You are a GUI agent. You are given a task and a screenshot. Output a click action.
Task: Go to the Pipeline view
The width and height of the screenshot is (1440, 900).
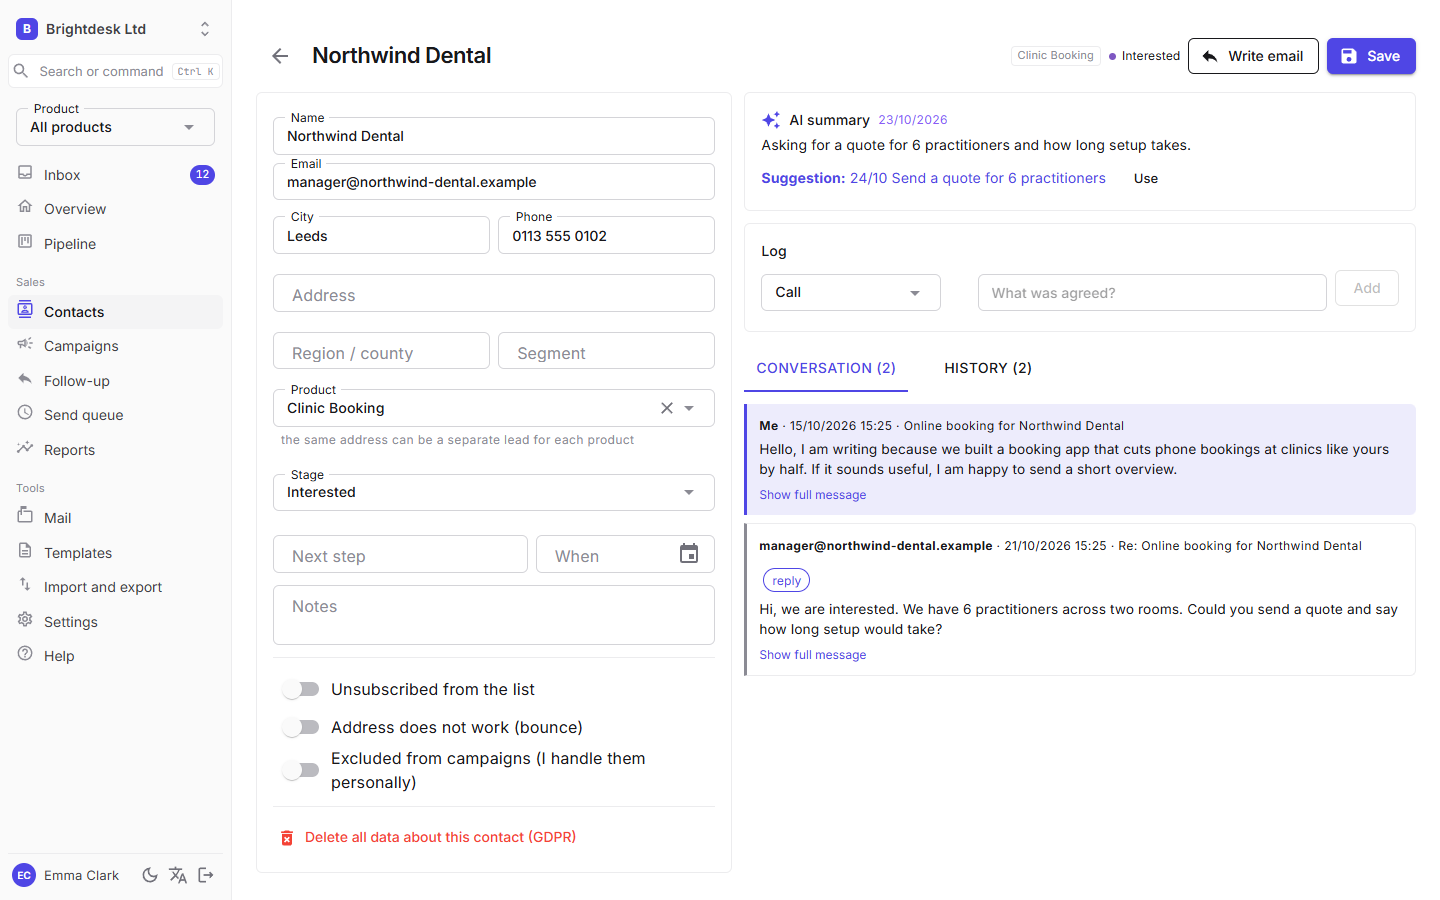[x=116, y=244]
